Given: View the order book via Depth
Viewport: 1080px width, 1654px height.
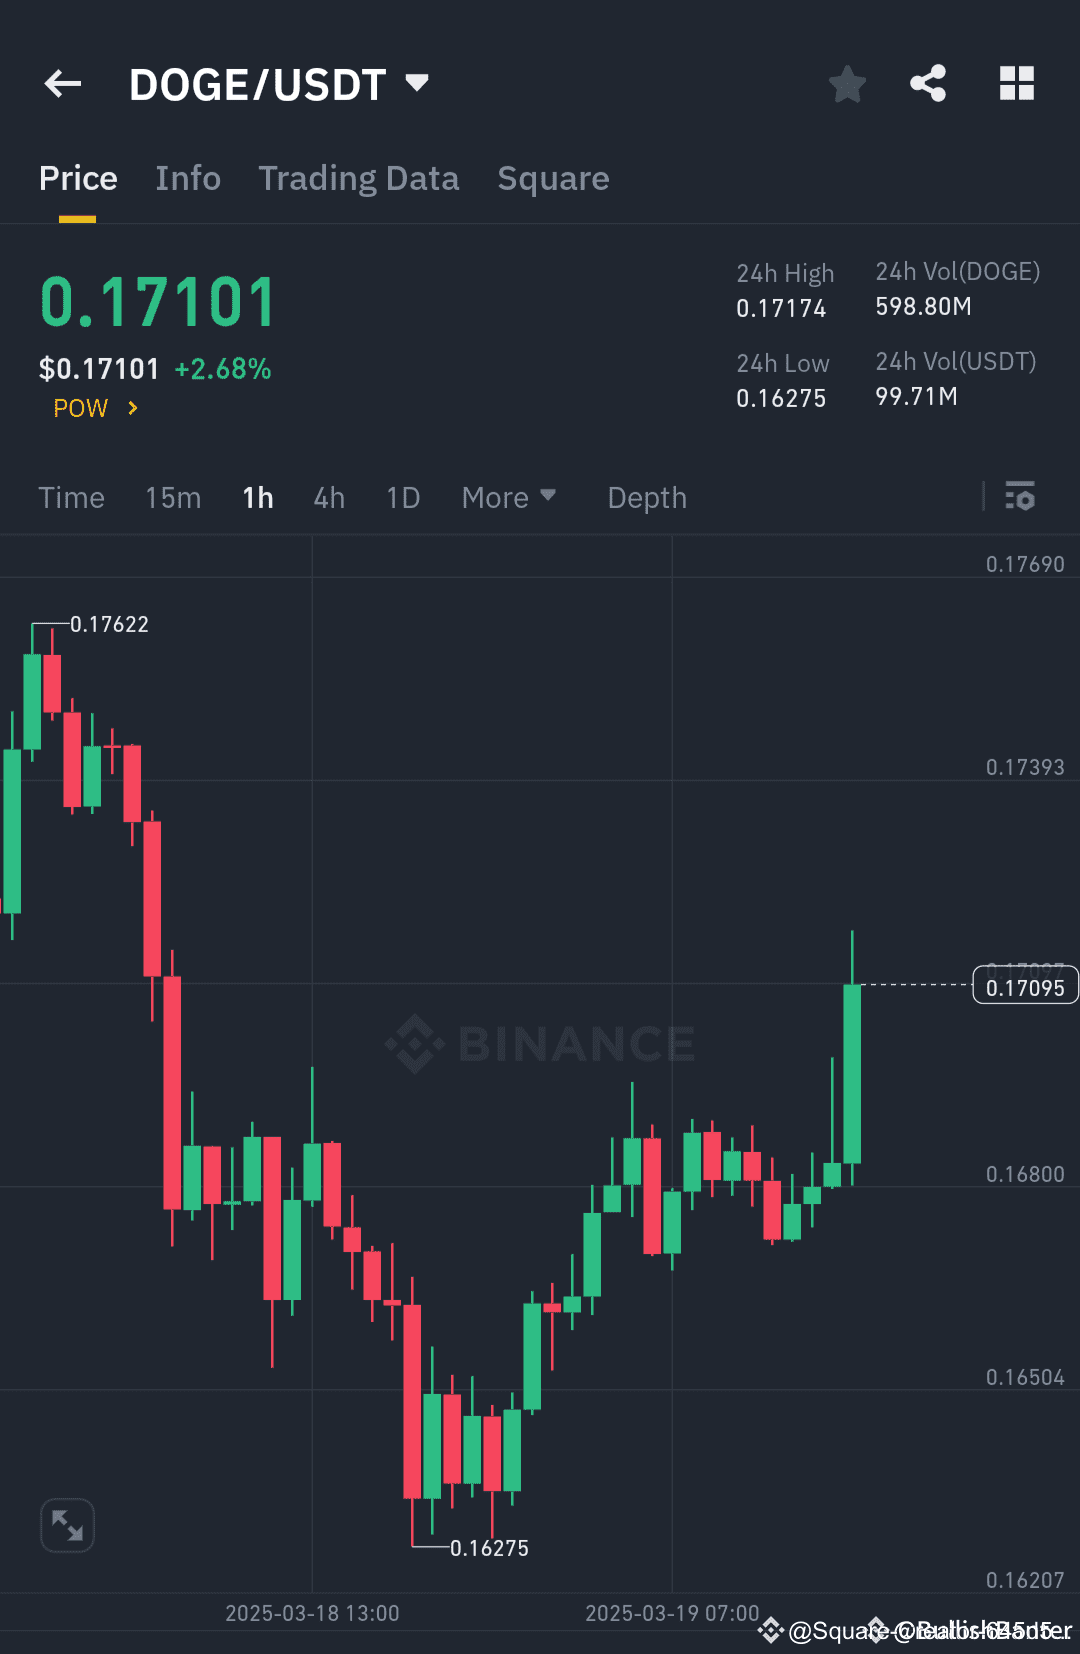Looking at the screenshot, I should 646,497.
